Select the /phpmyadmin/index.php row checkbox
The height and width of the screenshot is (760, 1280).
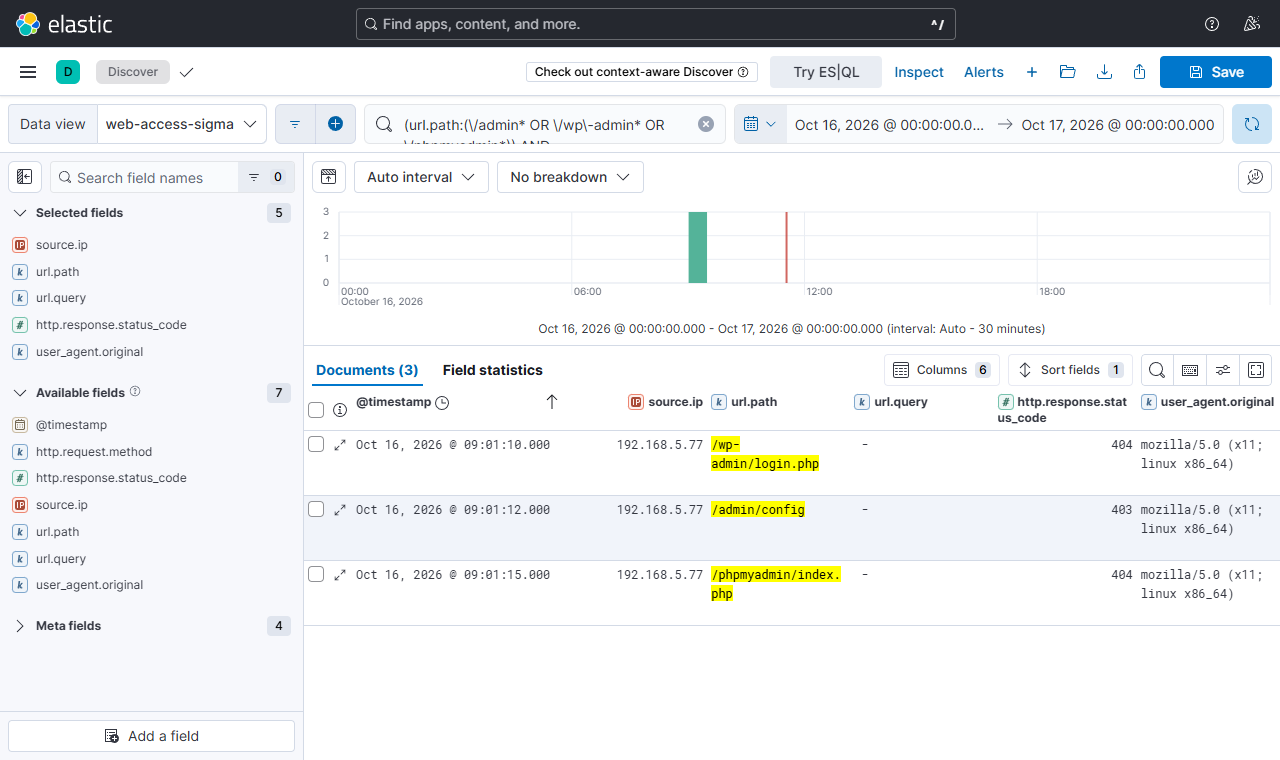[x=316, y=574]
